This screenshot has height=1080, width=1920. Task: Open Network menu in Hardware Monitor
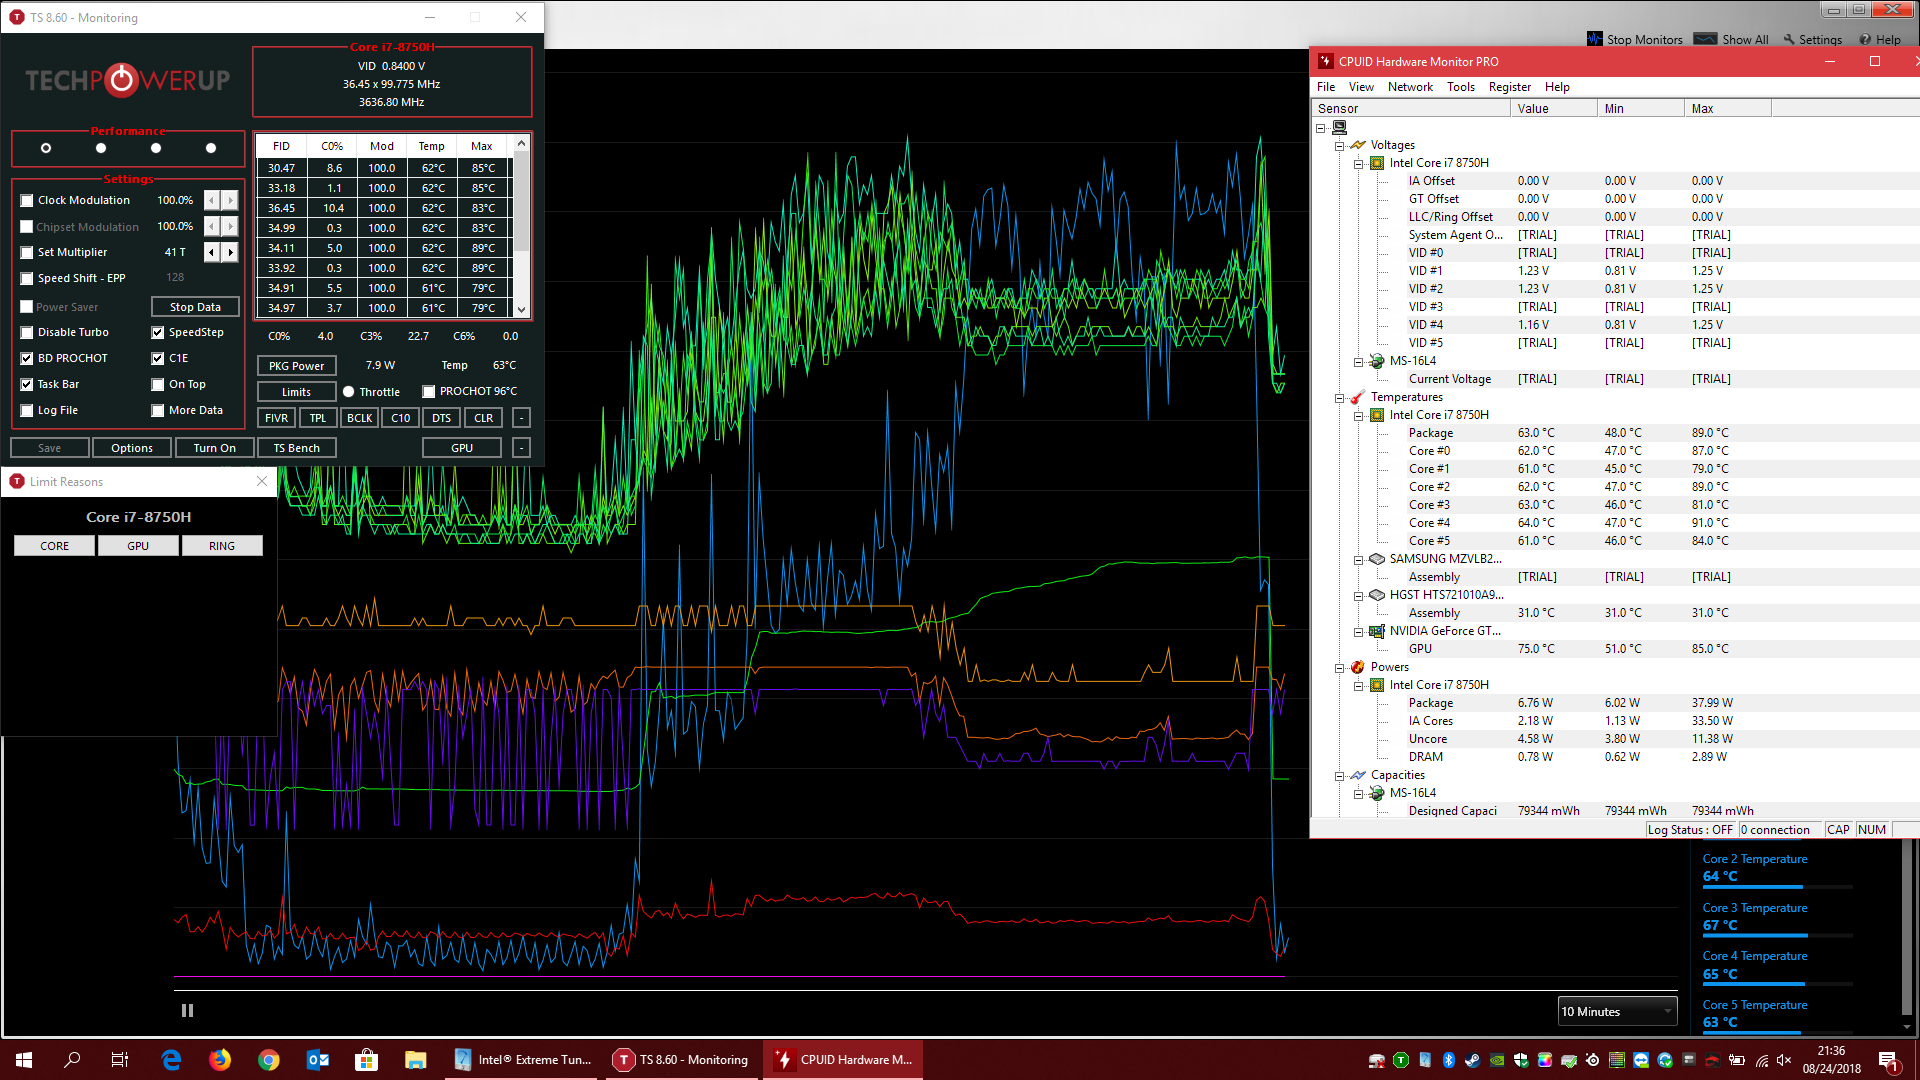coord(1410,87)
